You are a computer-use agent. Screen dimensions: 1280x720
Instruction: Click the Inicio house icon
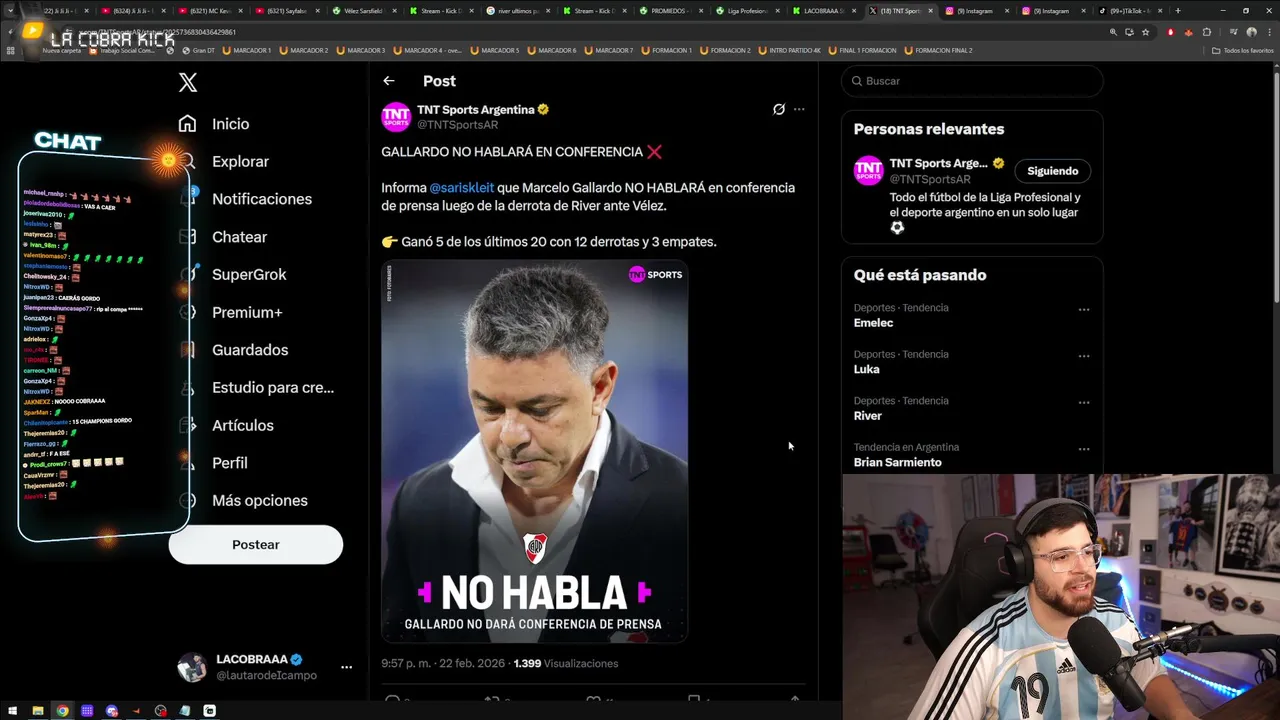pos(187,124)
